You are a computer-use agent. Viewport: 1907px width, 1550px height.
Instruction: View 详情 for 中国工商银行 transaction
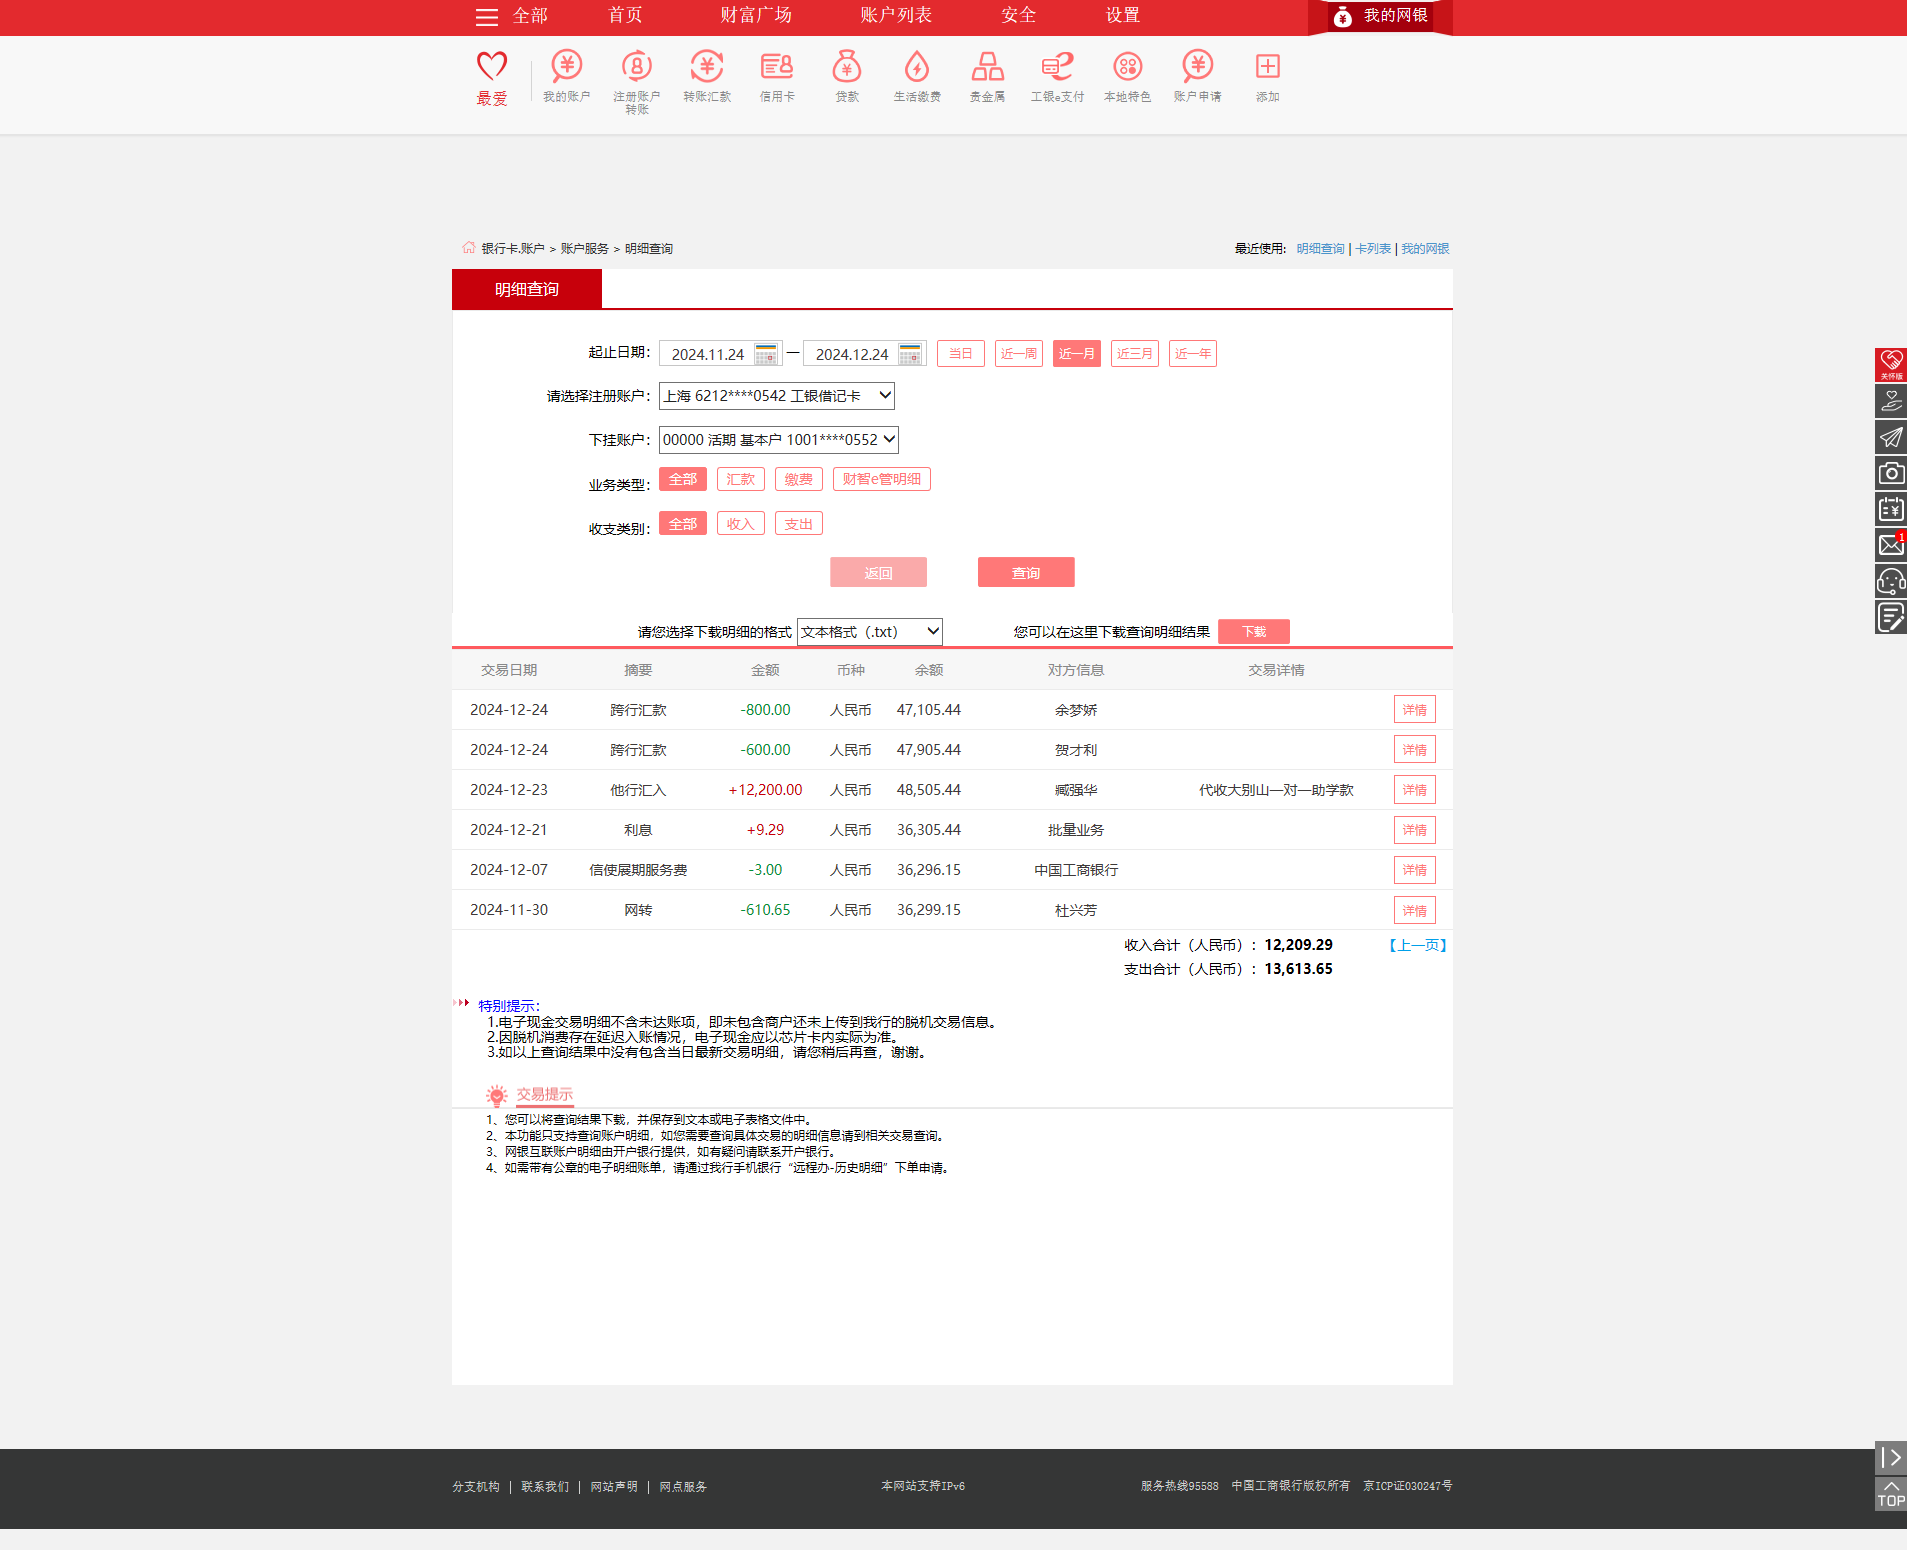[1415, 870]
